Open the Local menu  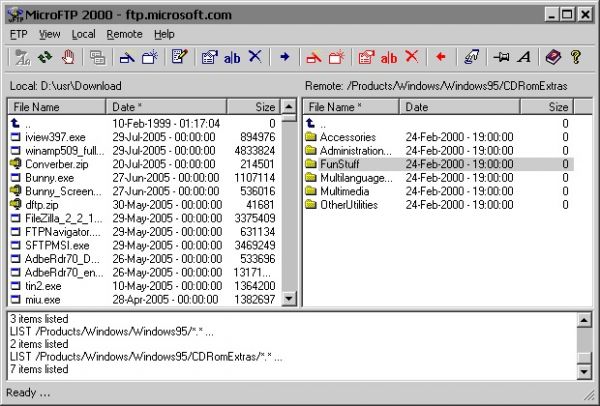(83, 34)
